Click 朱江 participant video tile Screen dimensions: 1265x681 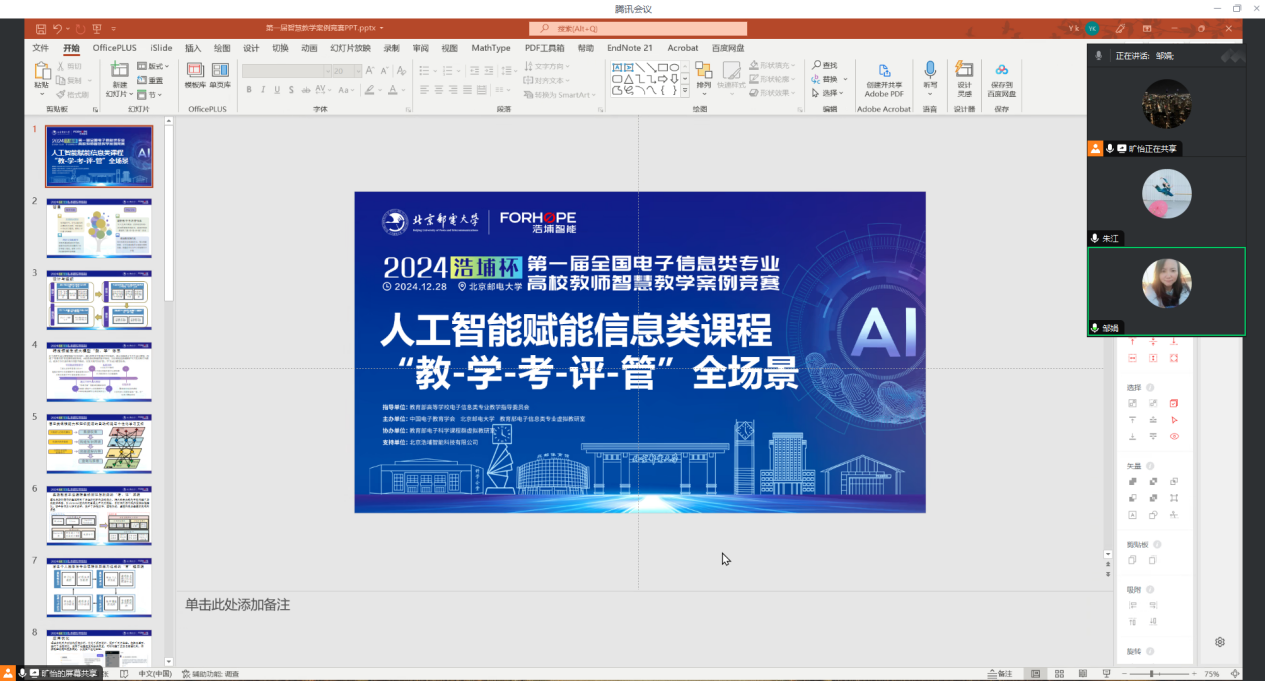[1166, 201]
